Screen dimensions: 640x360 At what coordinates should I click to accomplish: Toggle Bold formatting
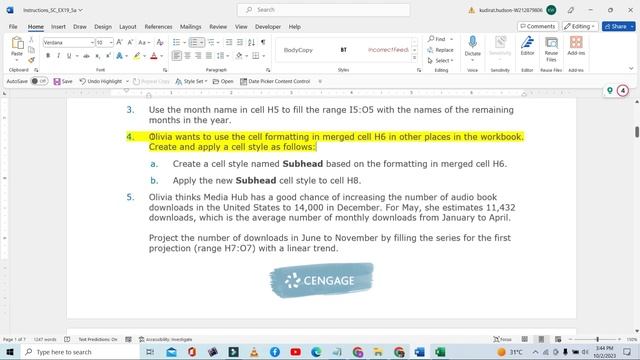48,56
